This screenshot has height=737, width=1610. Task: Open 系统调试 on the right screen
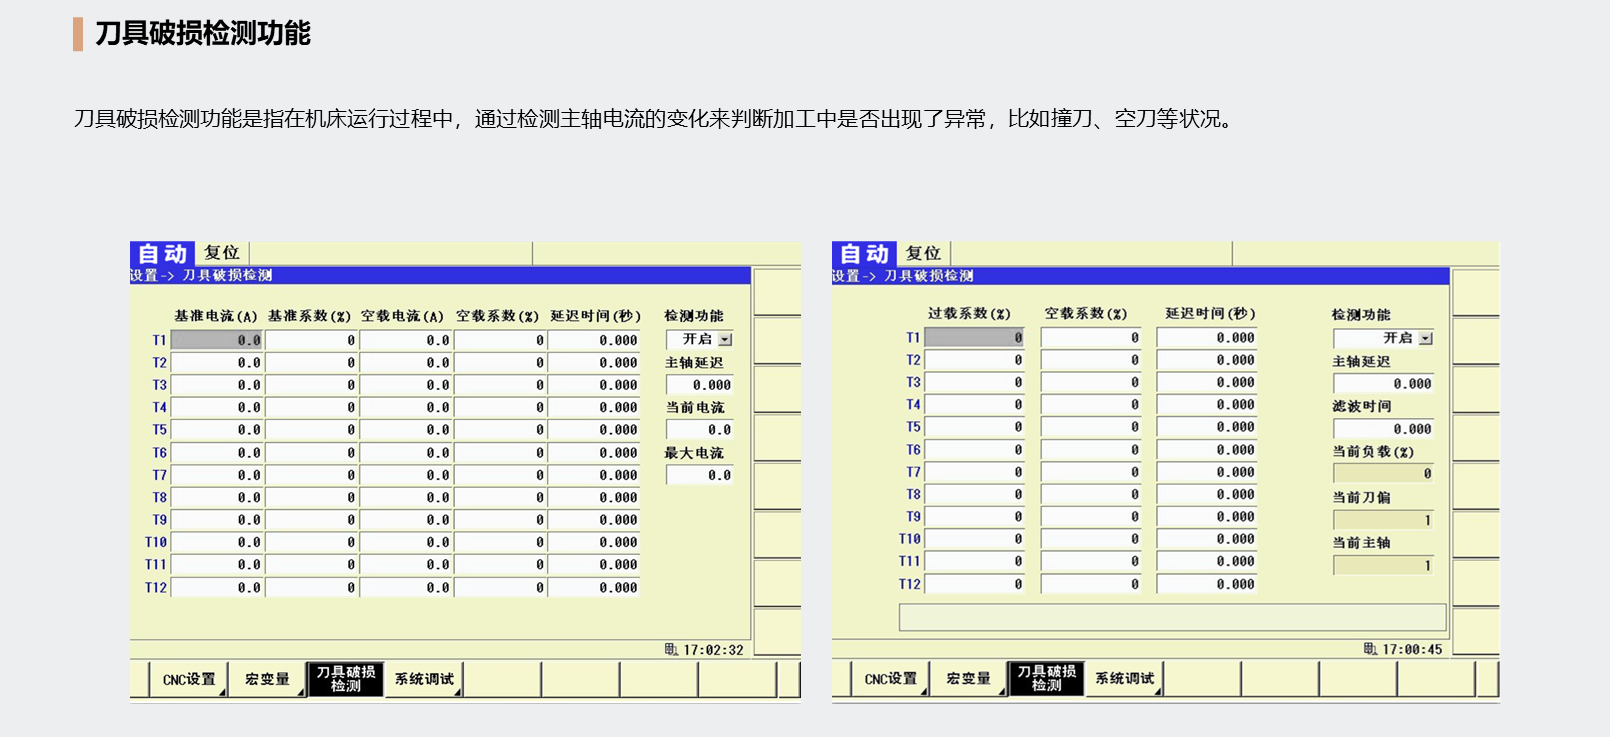[1124, 679]
